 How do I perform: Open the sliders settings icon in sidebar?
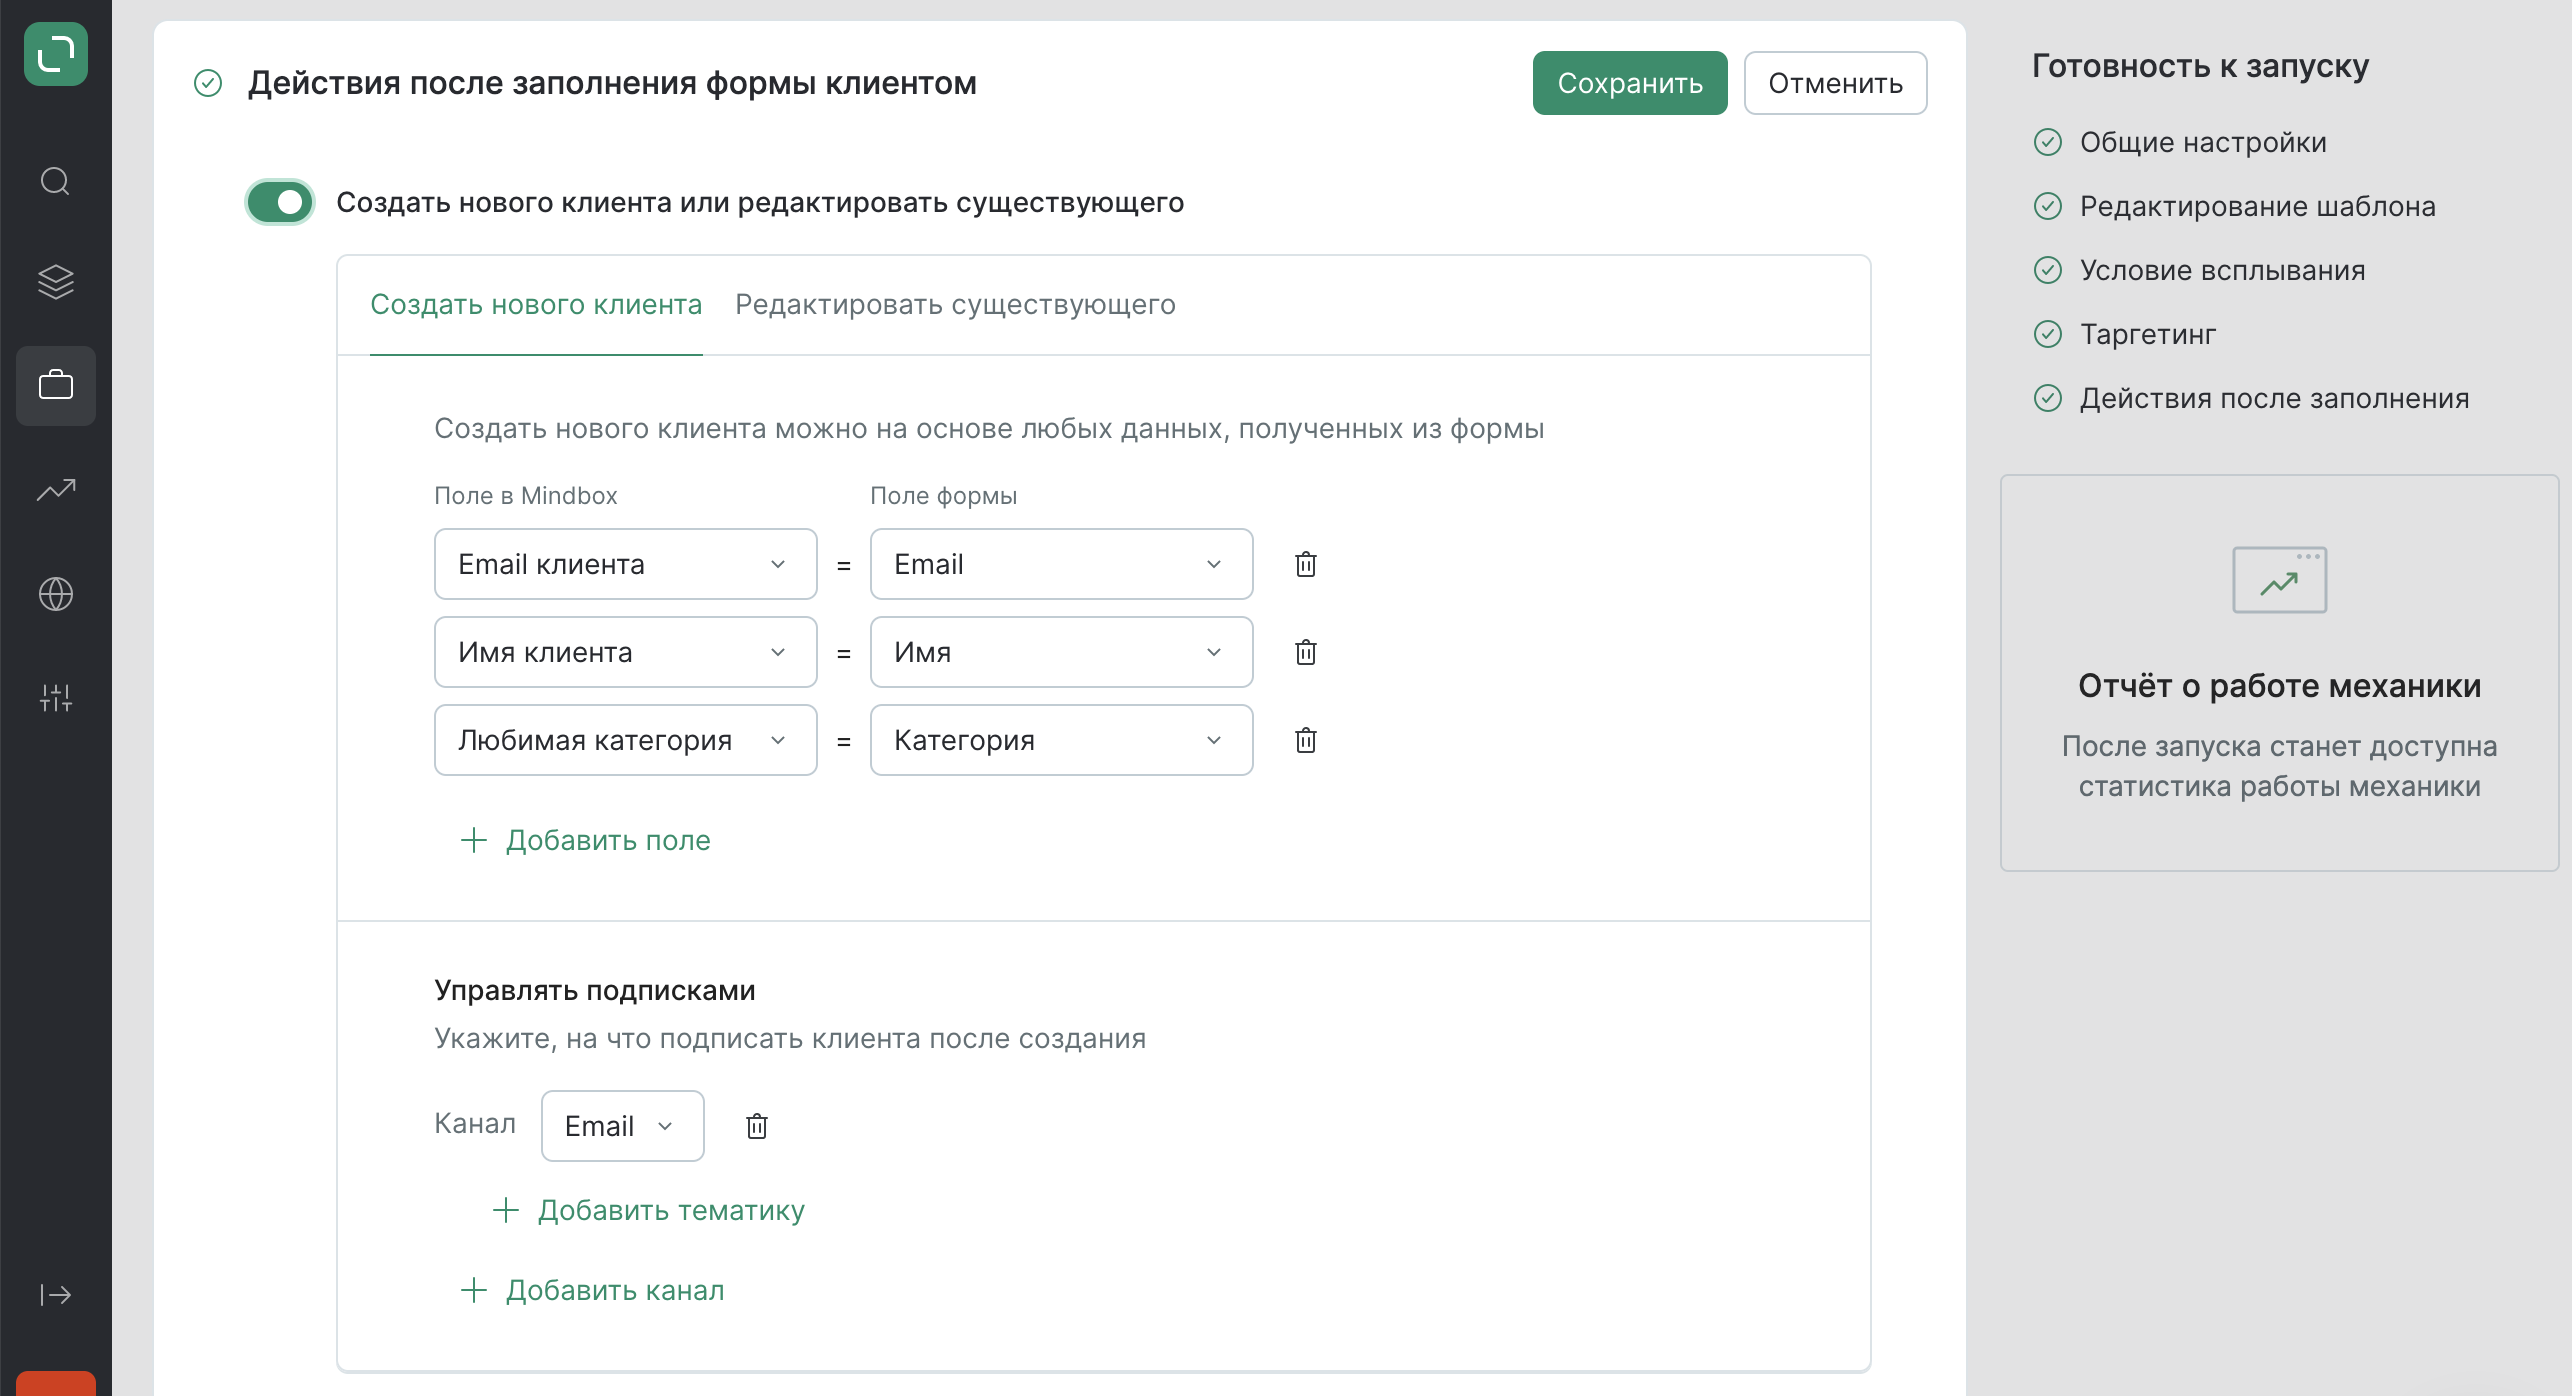coord(56,698)
